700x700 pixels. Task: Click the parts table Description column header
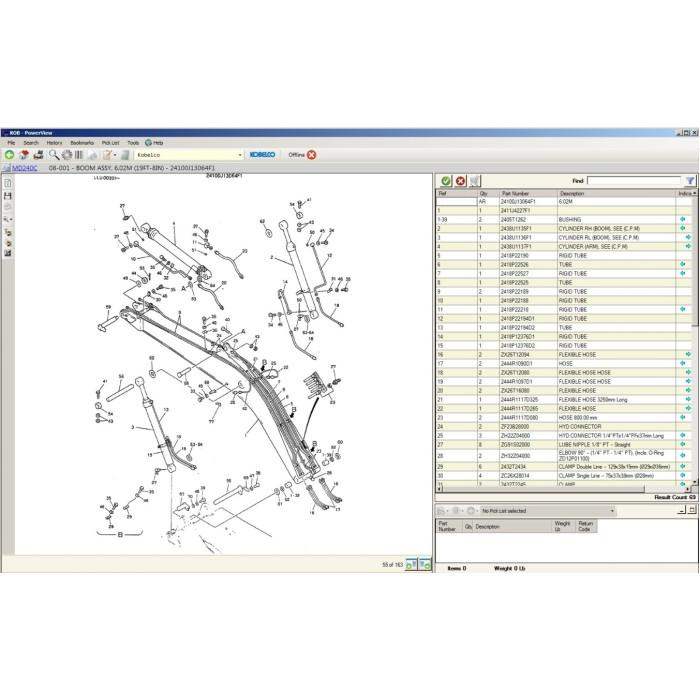pyautogui.click(x=617, y=193)
